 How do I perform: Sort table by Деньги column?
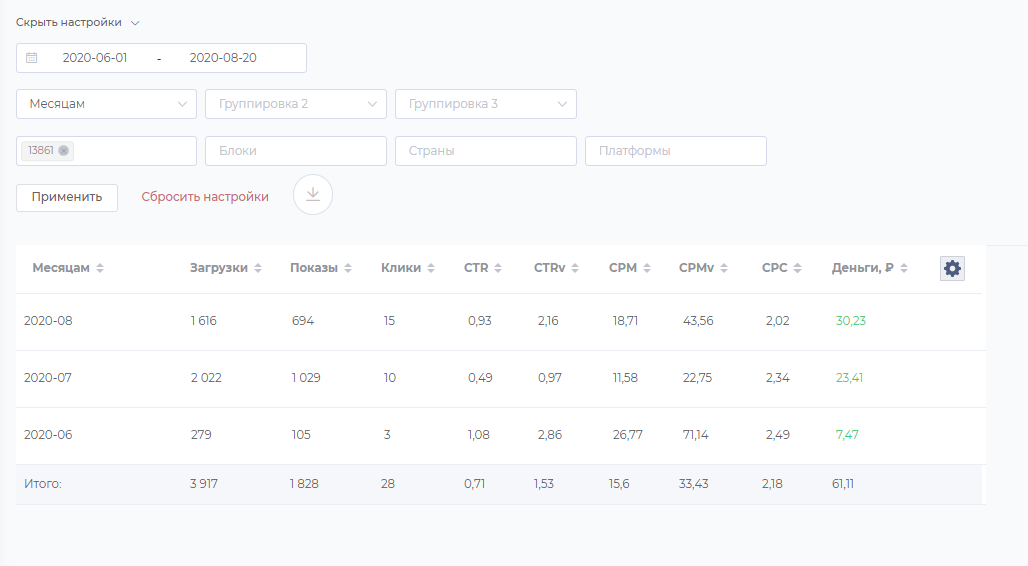point(903,268)
